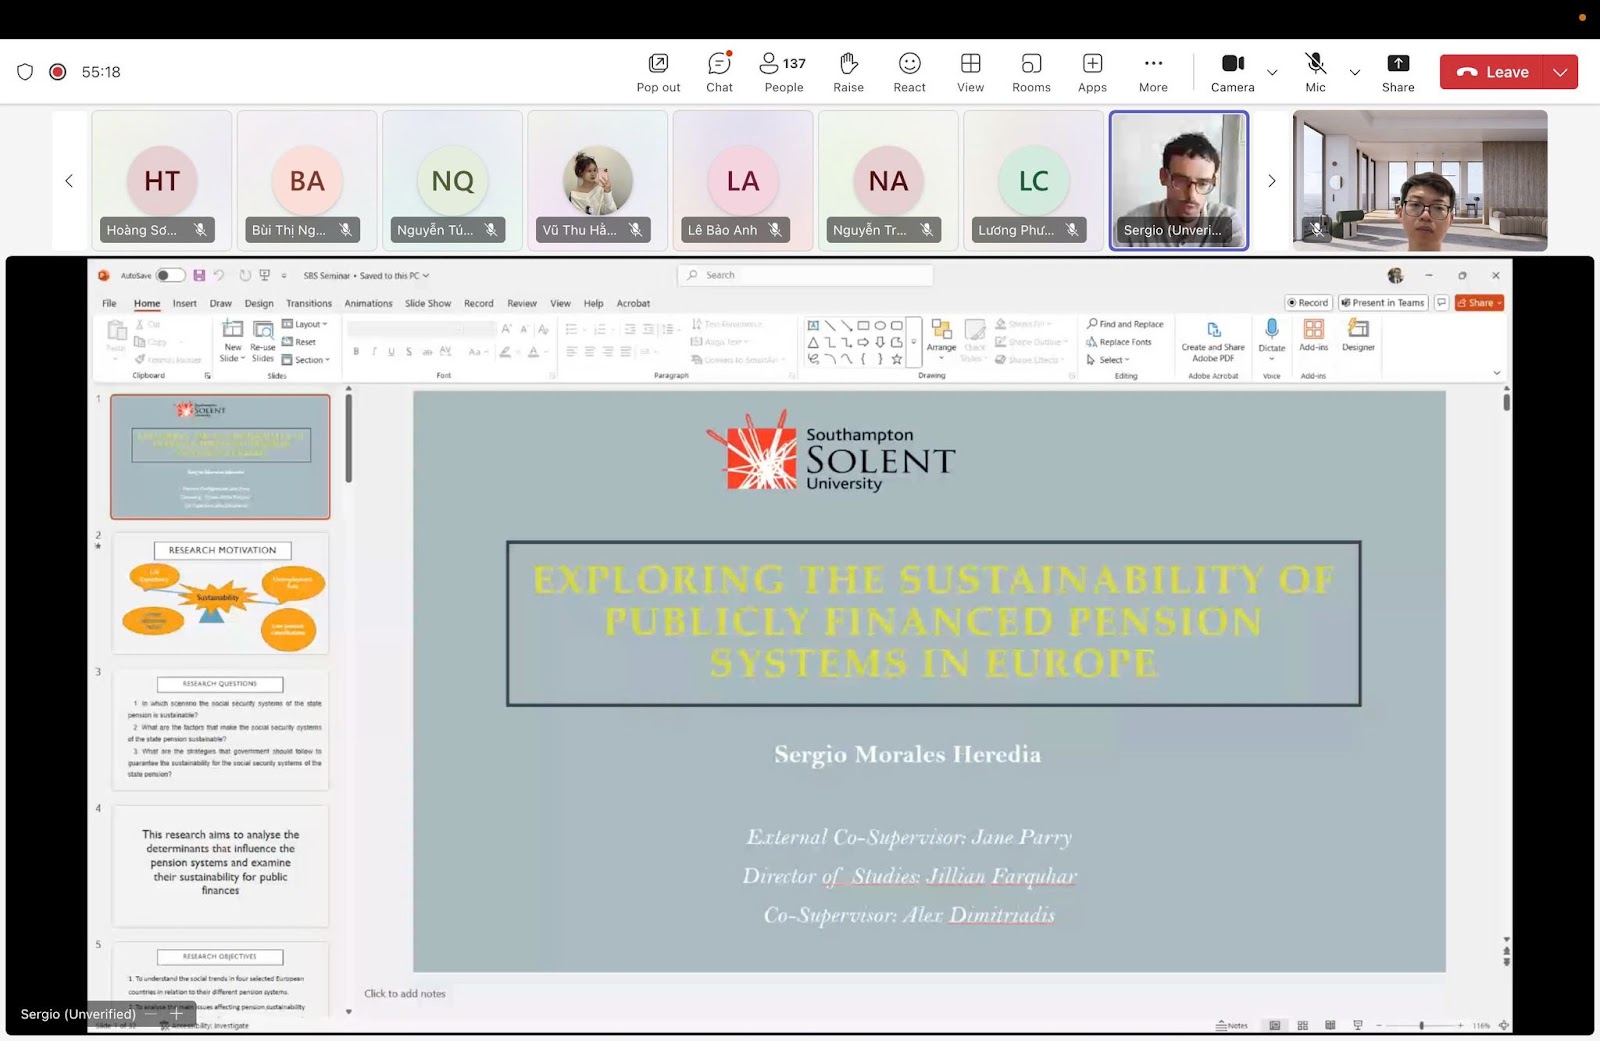Pop out the shared content
Screen dimensions: 1600x1041
pos(658,72)
